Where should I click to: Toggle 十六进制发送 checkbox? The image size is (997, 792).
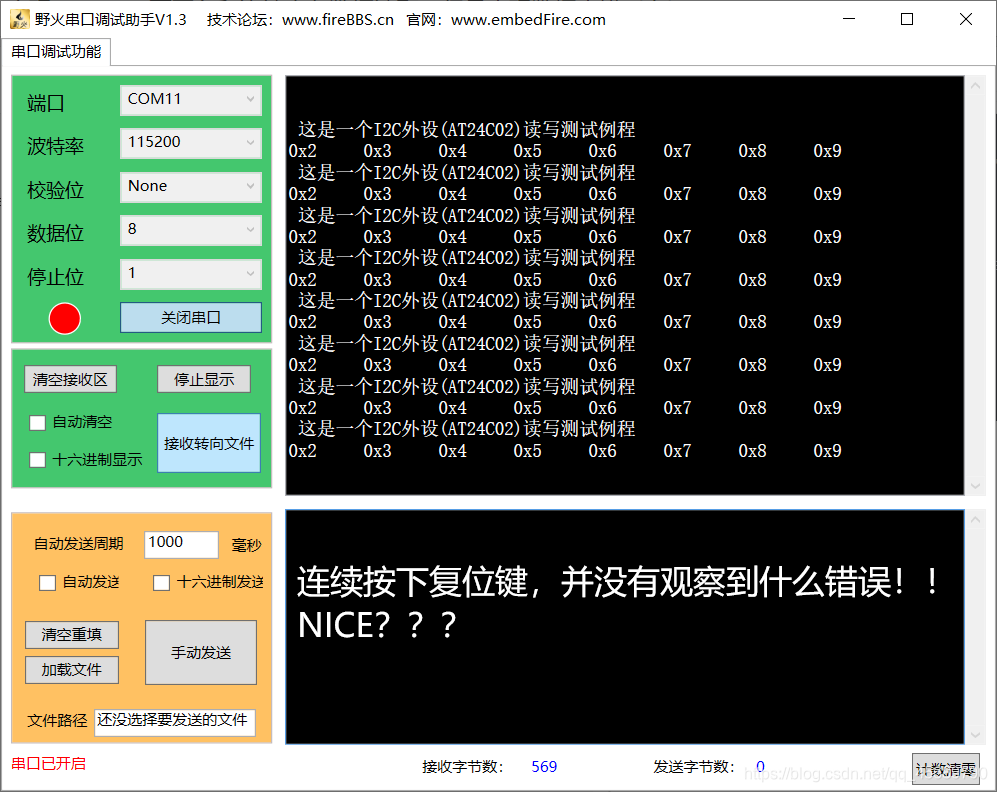point(162,582)
